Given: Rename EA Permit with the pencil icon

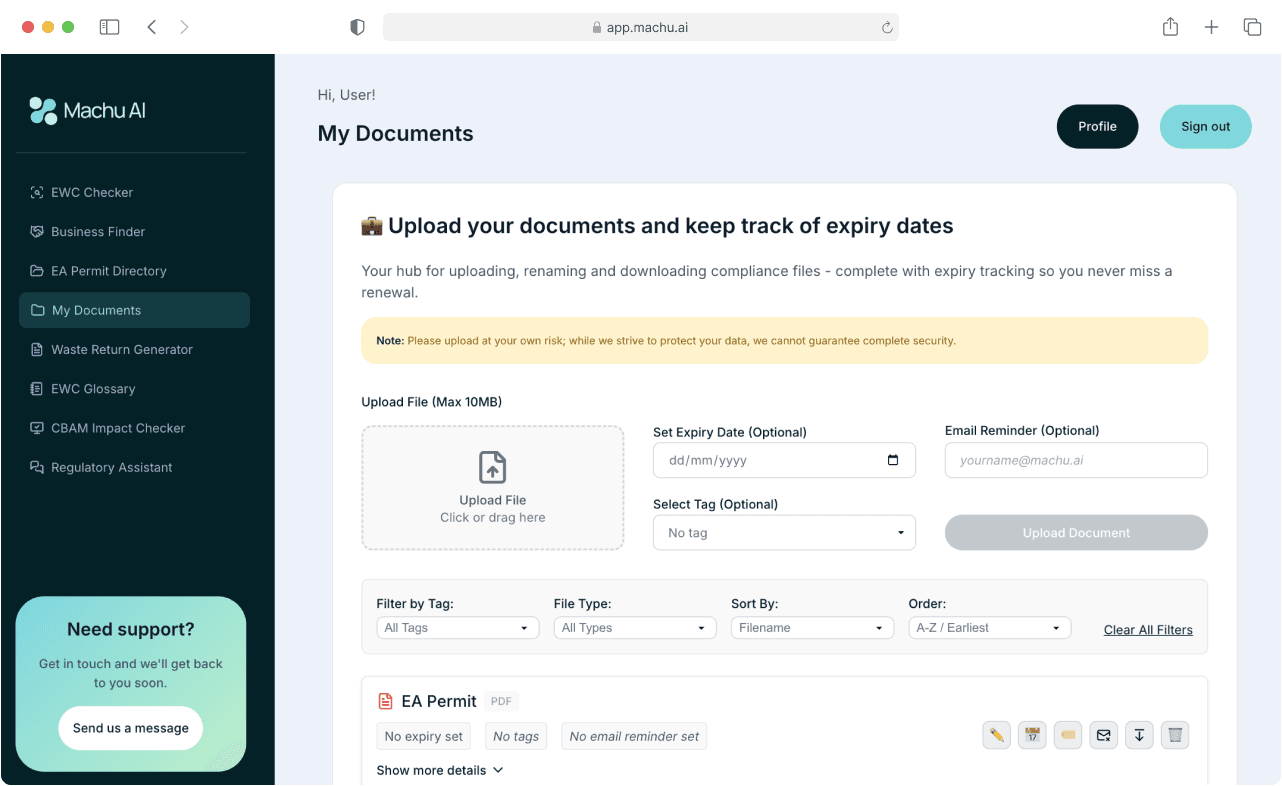Looking at the screenshot, I should click(997, 736).
